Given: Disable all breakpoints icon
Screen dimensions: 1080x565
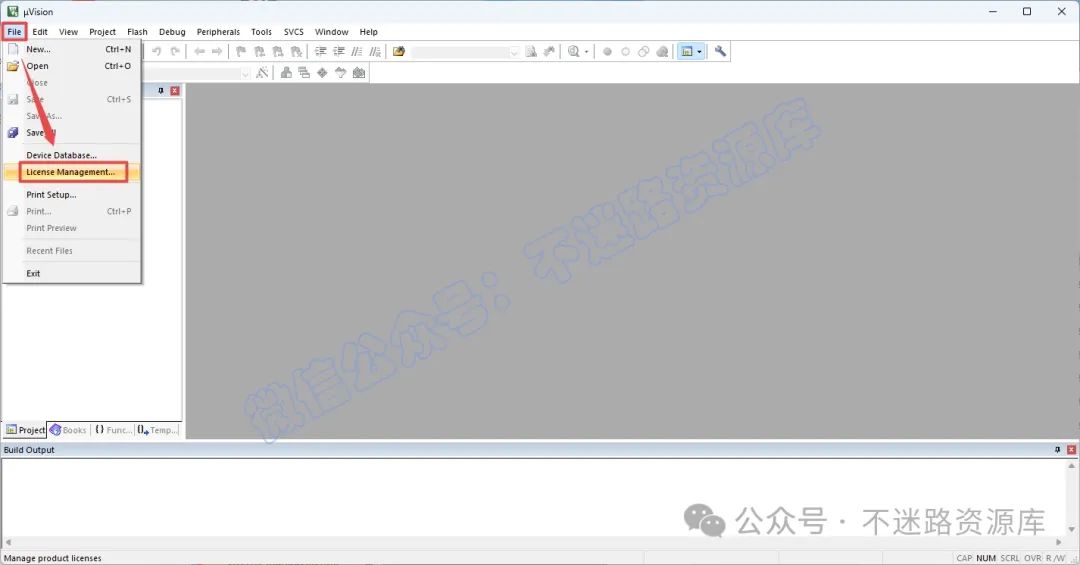Looking at the screenshot, I should (643, 52).
